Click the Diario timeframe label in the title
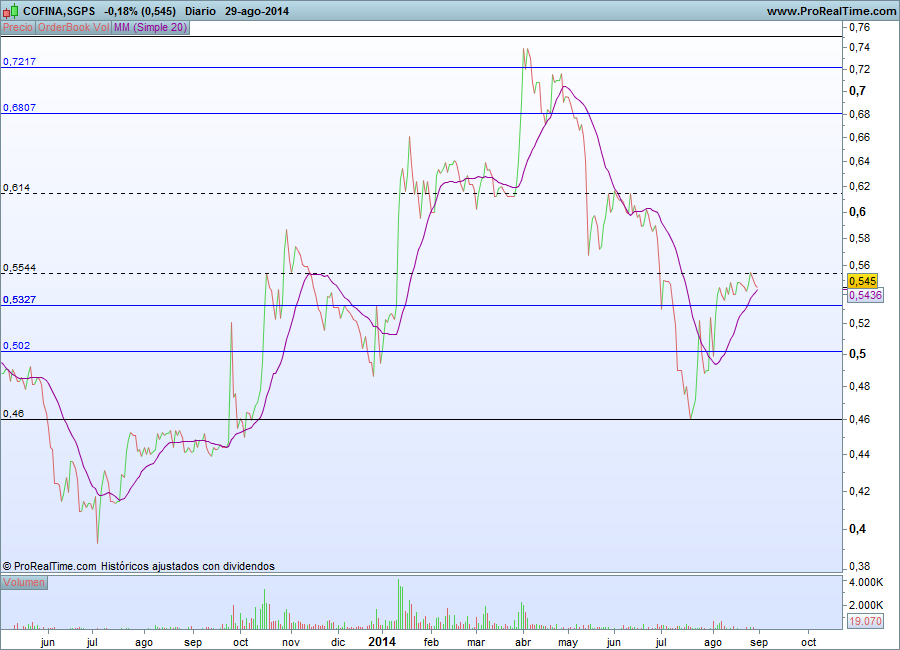 pyautogui.click(x=200, y=11)
